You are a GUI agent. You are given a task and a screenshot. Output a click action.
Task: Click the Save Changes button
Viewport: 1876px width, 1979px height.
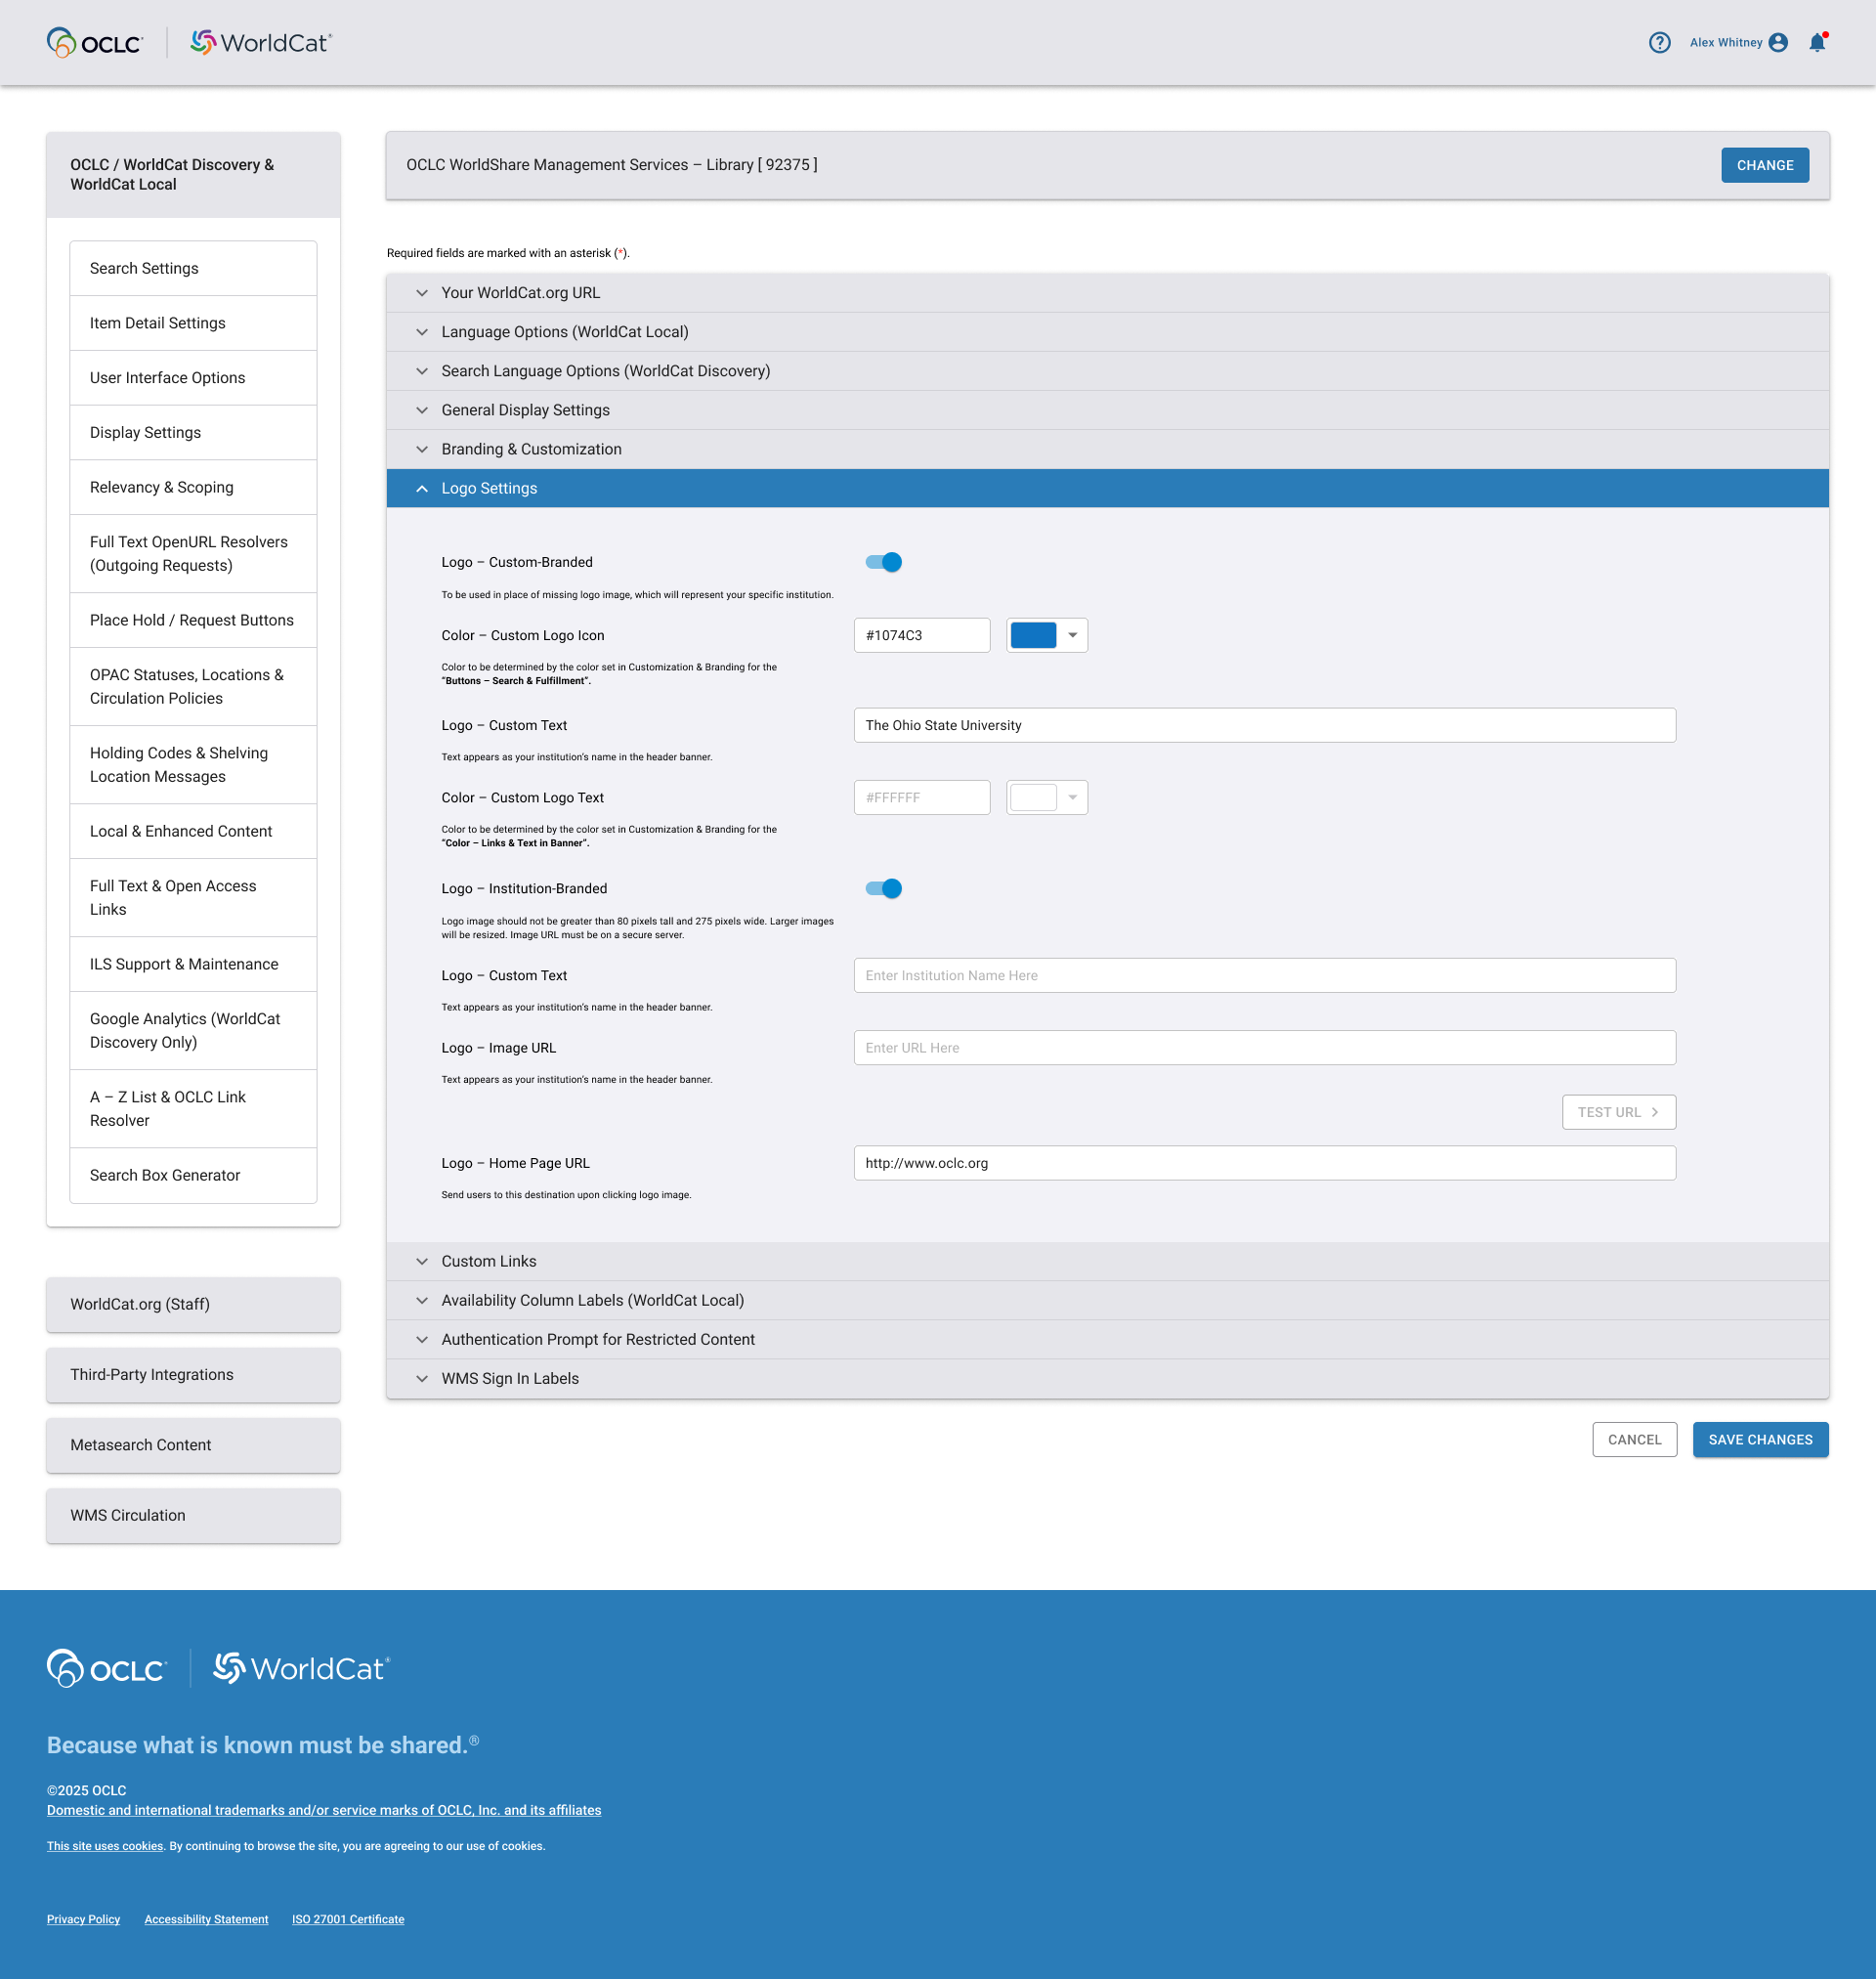click(x=1759, y=1439)
